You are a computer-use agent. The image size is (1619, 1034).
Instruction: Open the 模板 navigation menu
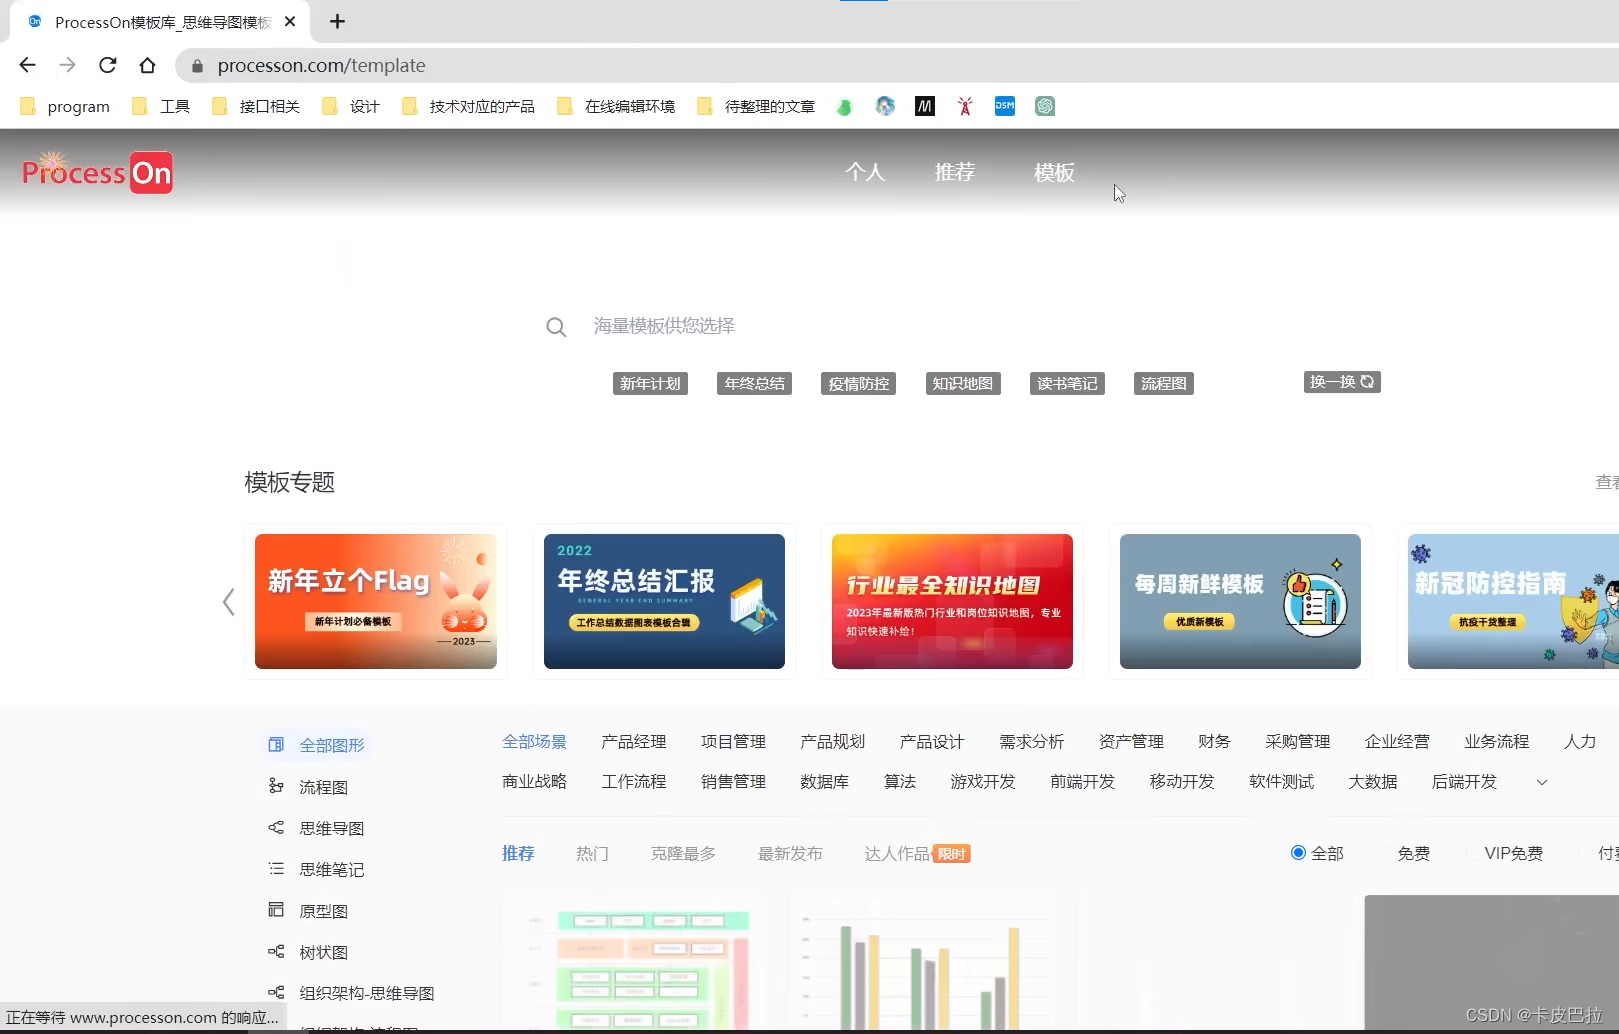point(1054,172)
